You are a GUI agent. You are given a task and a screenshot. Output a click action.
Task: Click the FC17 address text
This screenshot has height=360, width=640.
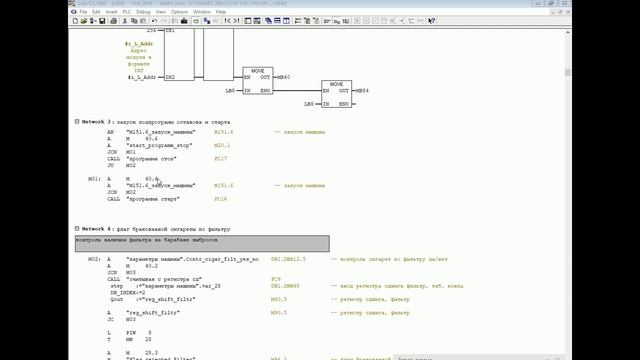coord(220,159)
